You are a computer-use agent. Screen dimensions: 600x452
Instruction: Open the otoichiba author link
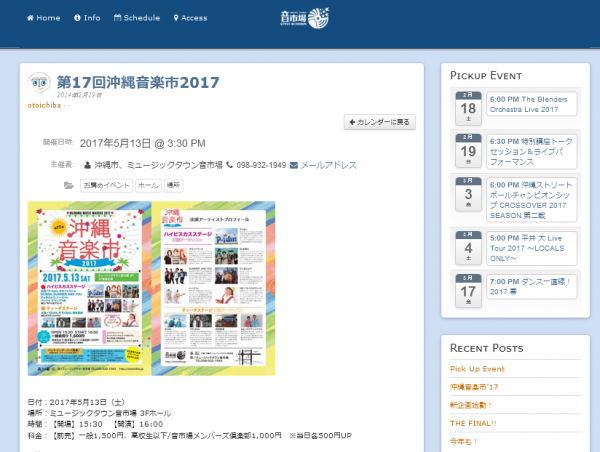click(x=44, y=105)
